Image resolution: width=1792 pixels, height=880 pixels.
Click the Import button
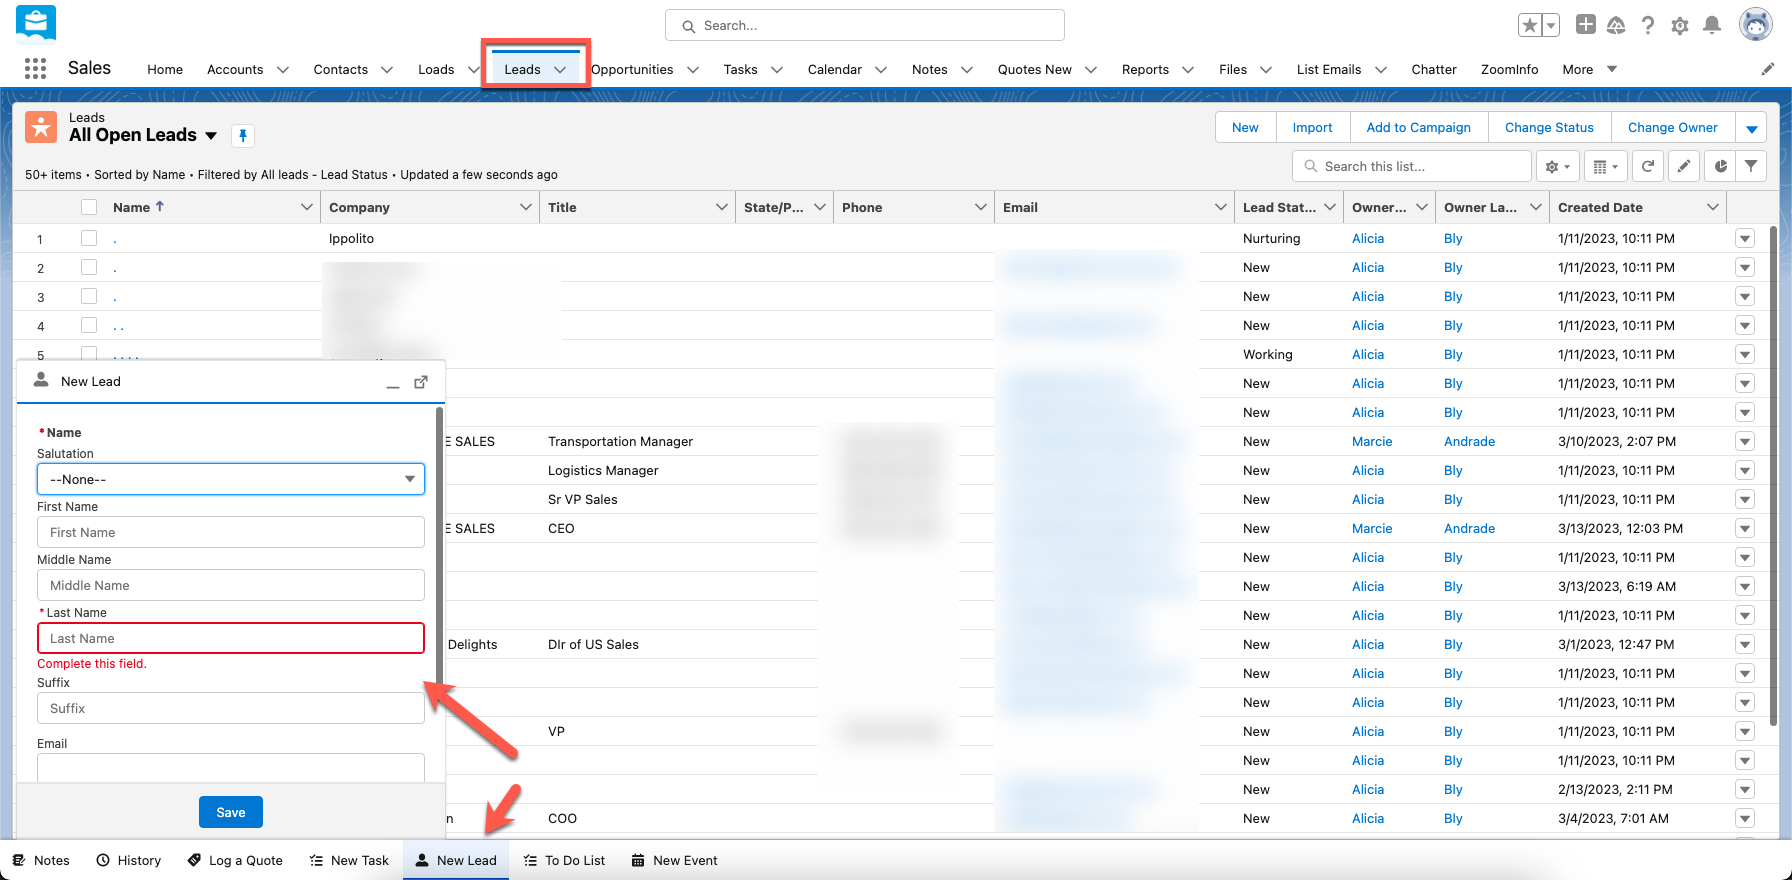[x=1312, y=128]
